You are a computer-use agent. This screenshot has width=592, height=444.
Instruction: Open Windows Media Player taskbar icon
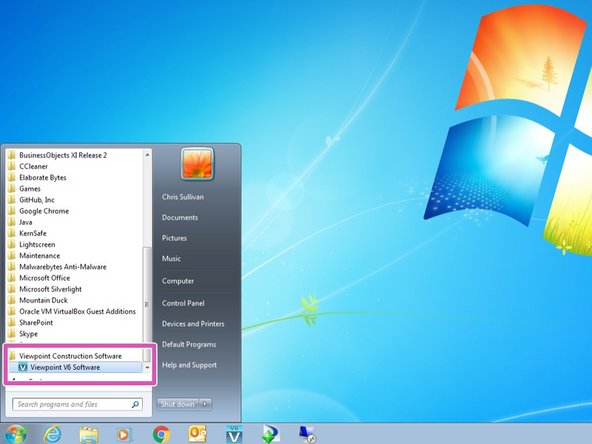[124, 435]
